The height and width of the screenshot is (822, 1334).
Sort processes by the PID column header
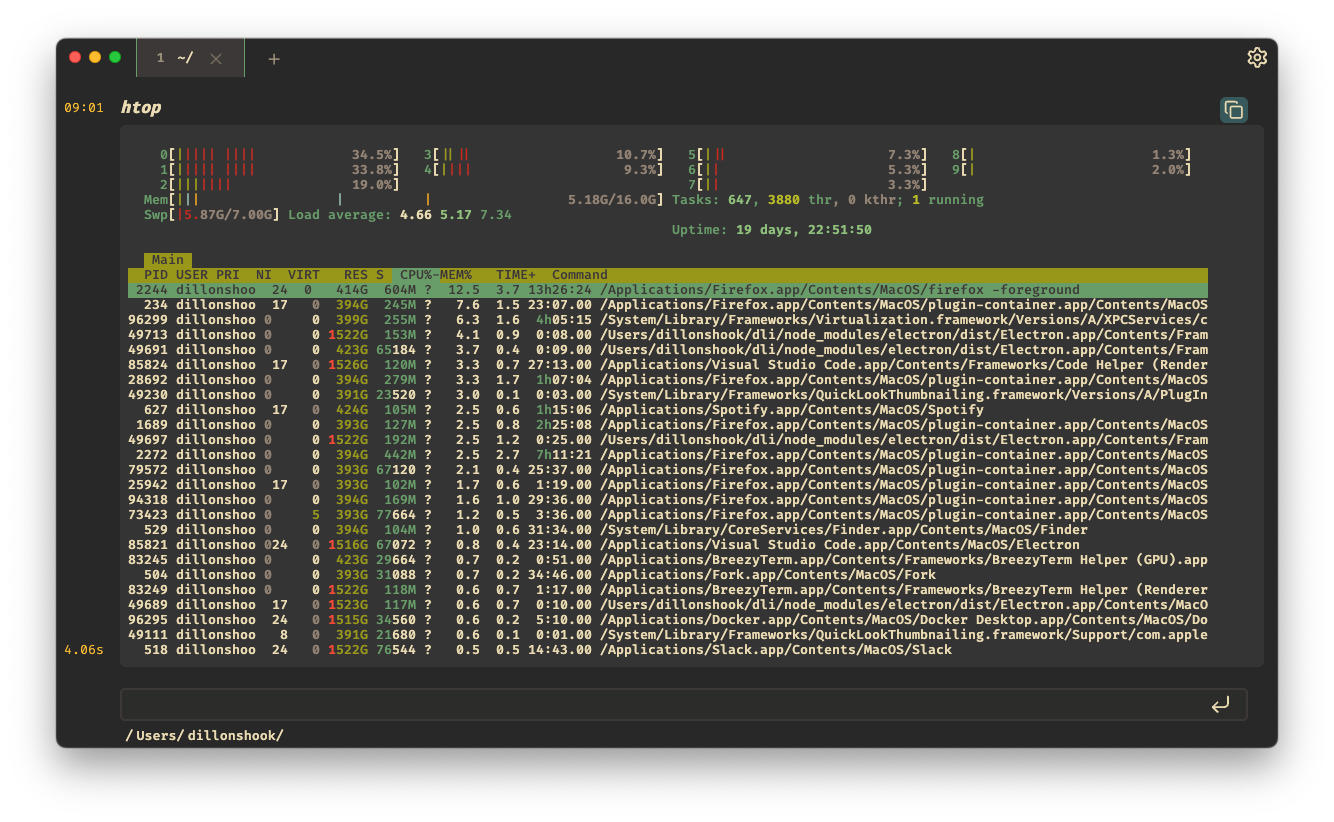point(156,274)
